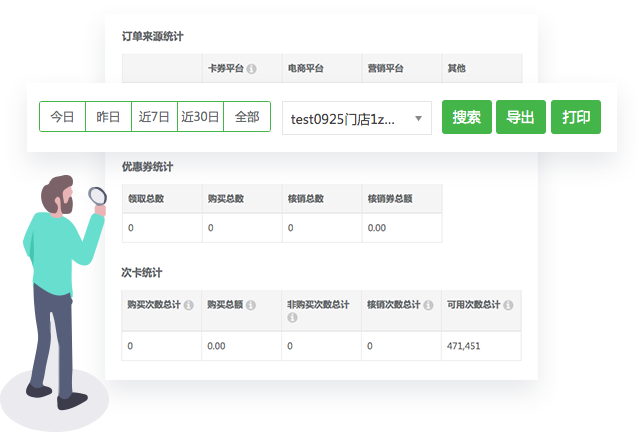Show 全部 date range data
644x432 pixels.
(246, 117)
